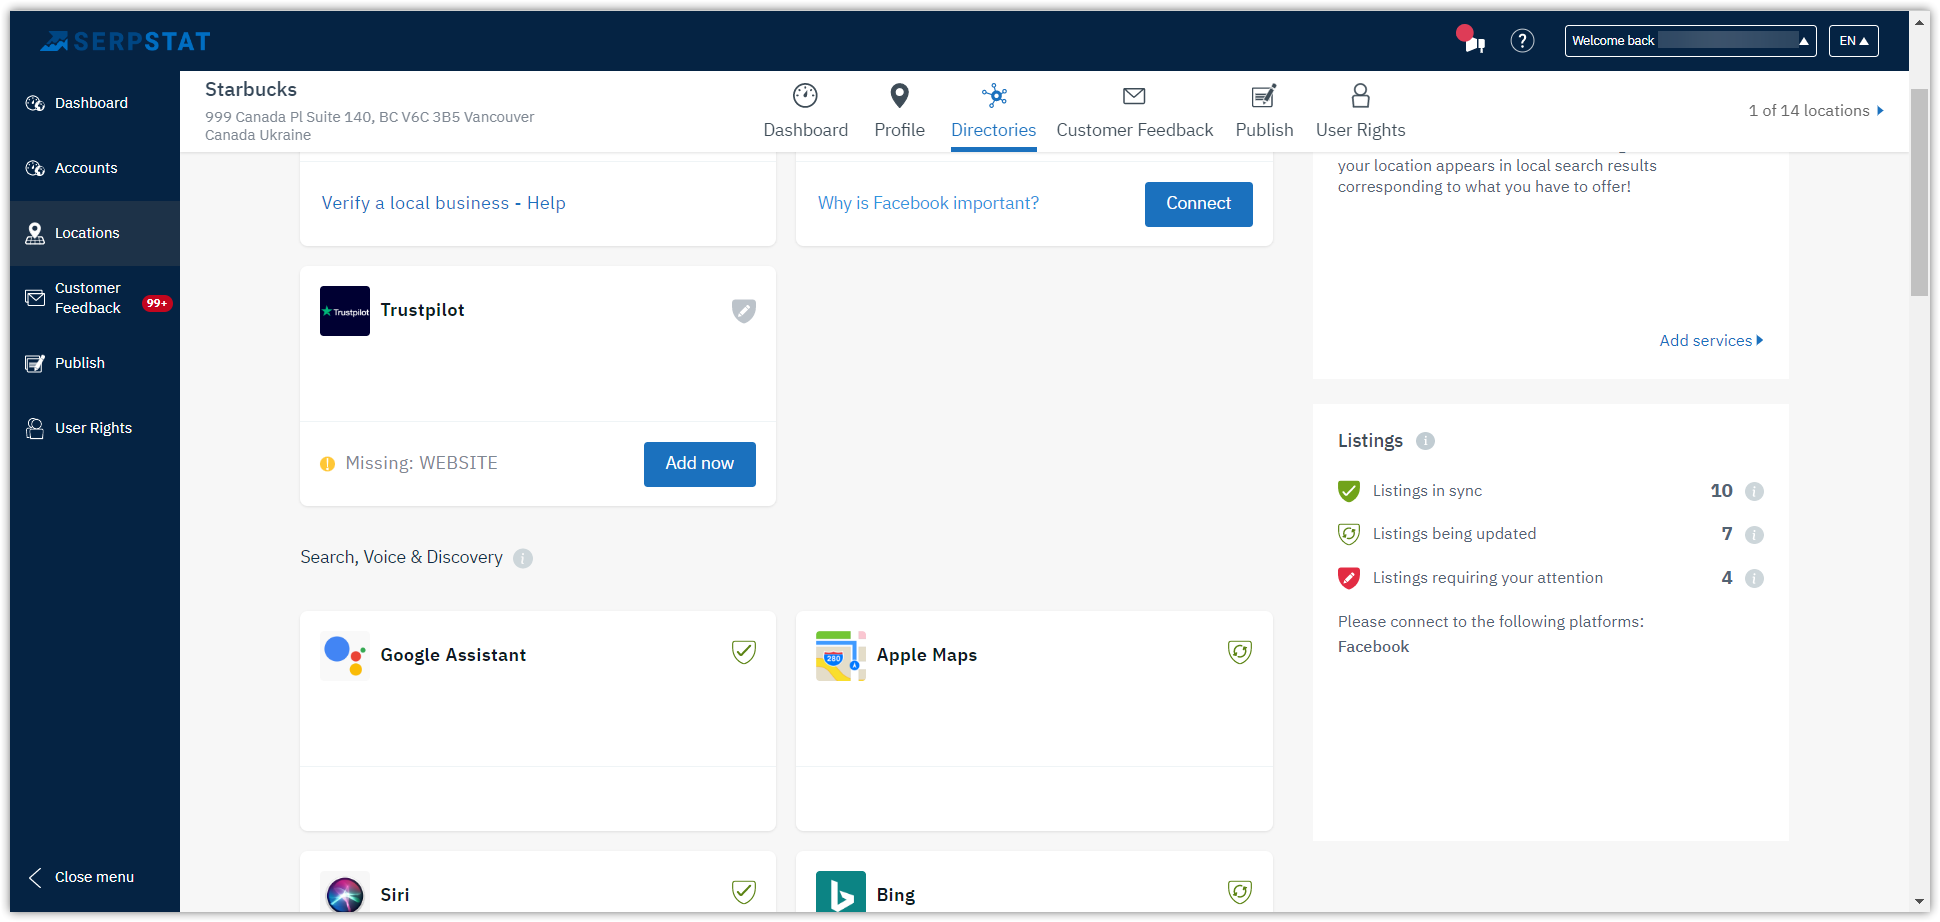Open the Customer Feedback top tab
This screenshot has width=1940, height=922.
pyautogui.click(x=1134, y=111)
